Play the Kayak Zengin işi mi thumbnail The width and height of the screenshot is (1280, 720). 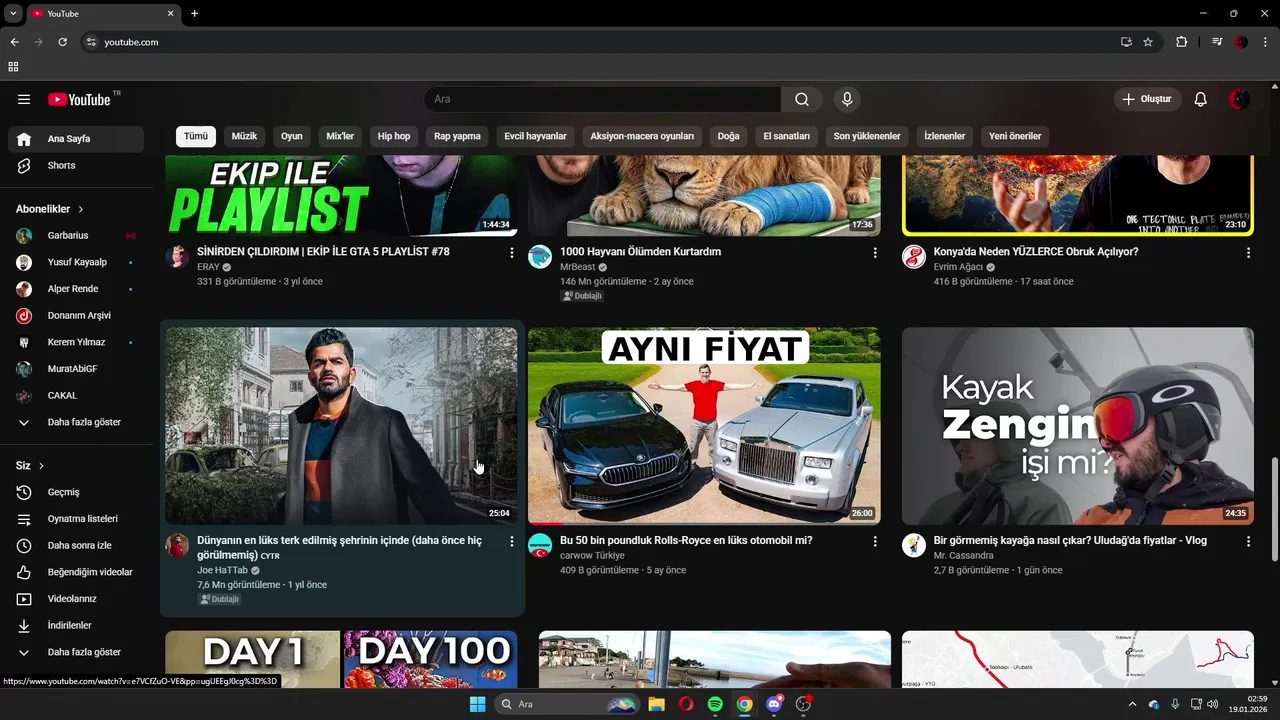(x=1078, y=426)
